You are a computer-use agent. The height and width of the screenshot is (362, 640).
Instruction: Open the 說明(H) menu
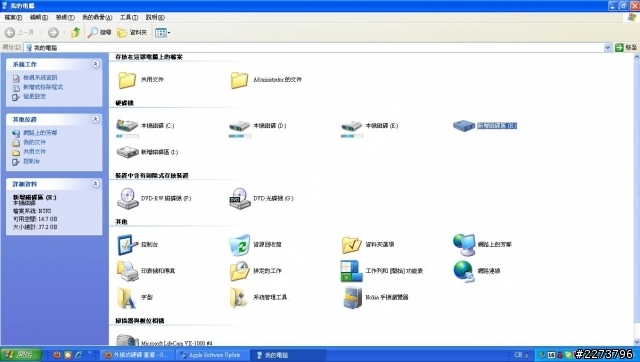tap(155, 17)
